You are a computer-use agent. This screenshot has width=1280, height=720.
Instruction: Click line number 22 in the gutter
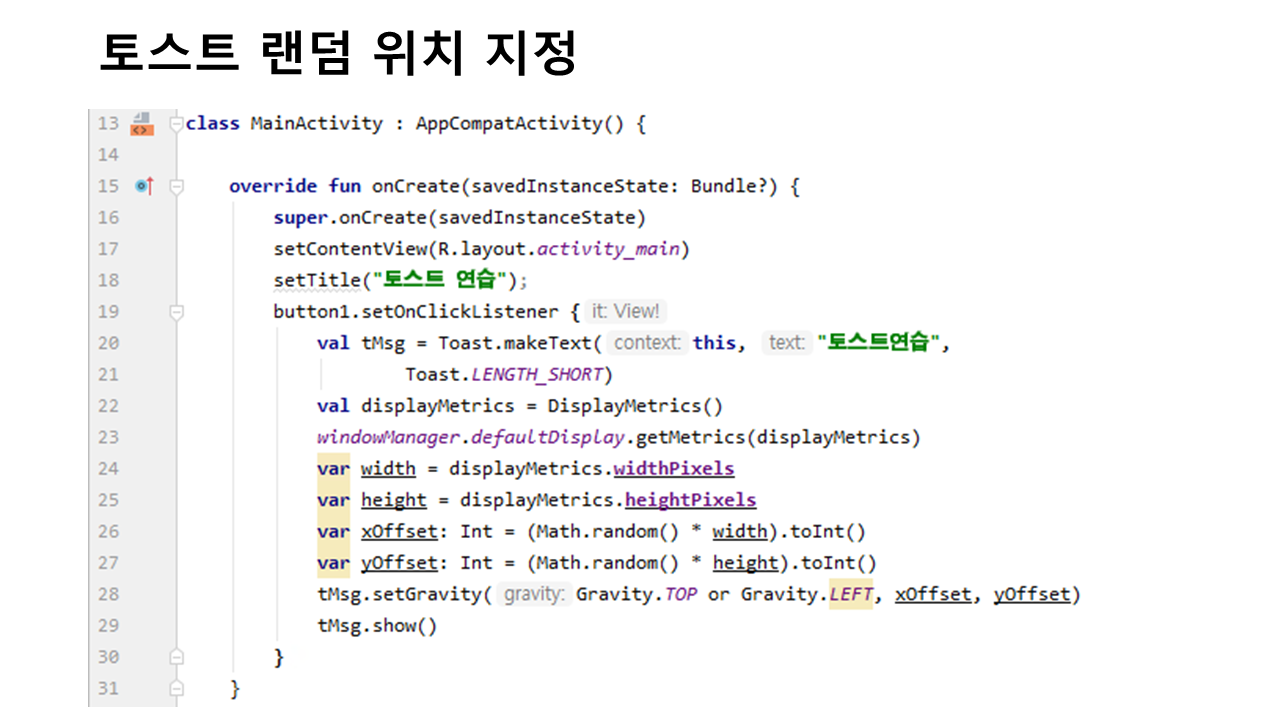coord(108,406)
